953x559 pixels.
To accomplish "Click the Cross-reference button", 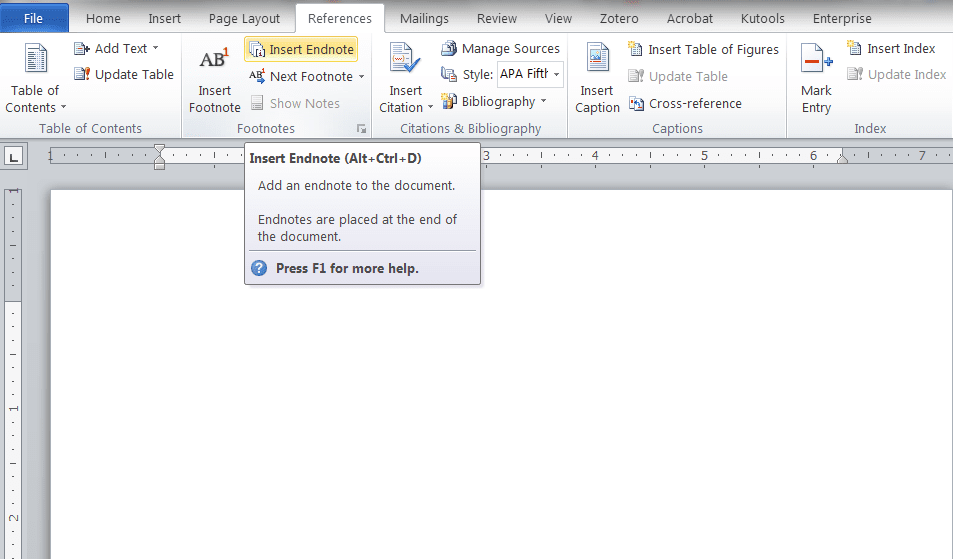I will point(685,103).
